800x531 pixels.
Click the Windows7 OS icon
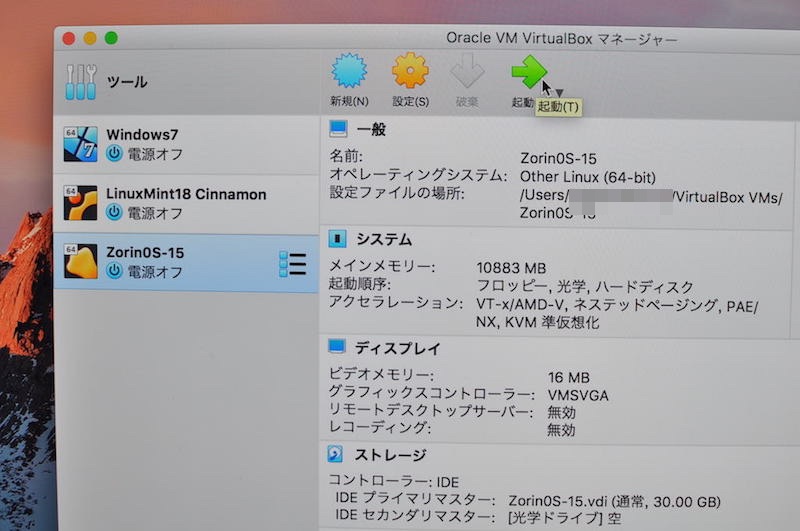pyautogui.click(x=81, y=144)
